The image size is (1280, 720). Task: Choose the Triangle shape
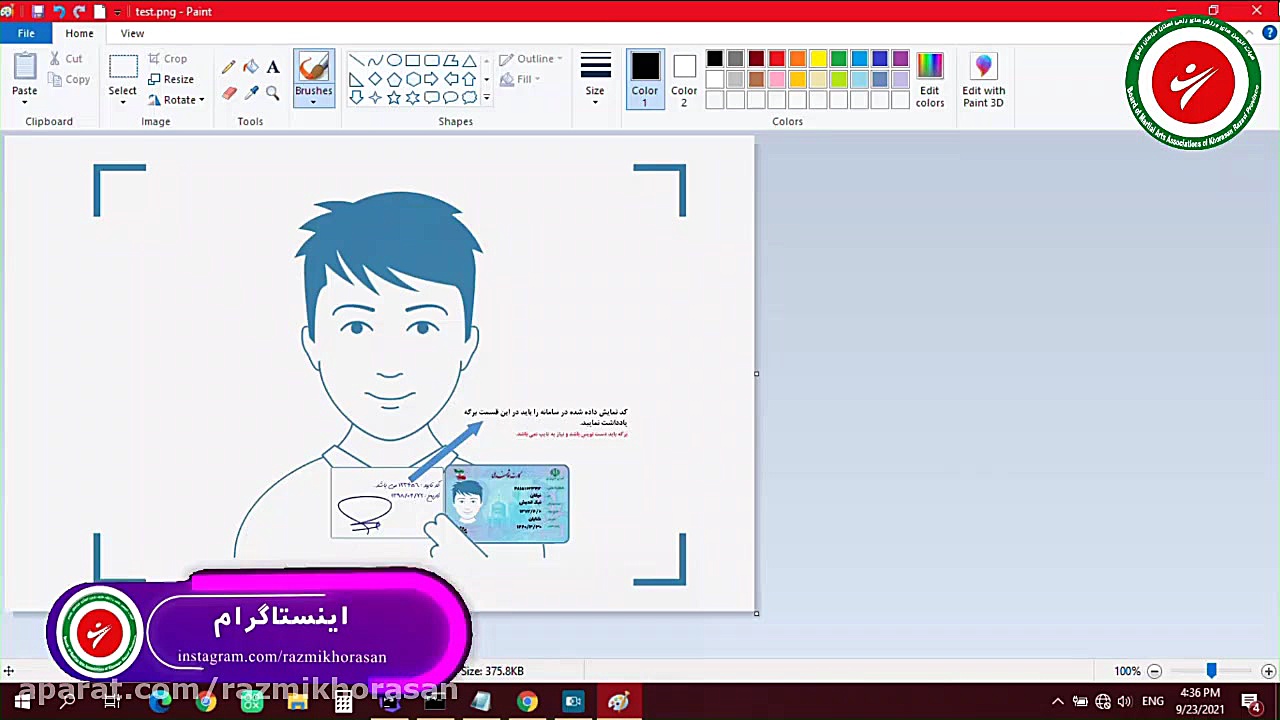click(469, 60)
